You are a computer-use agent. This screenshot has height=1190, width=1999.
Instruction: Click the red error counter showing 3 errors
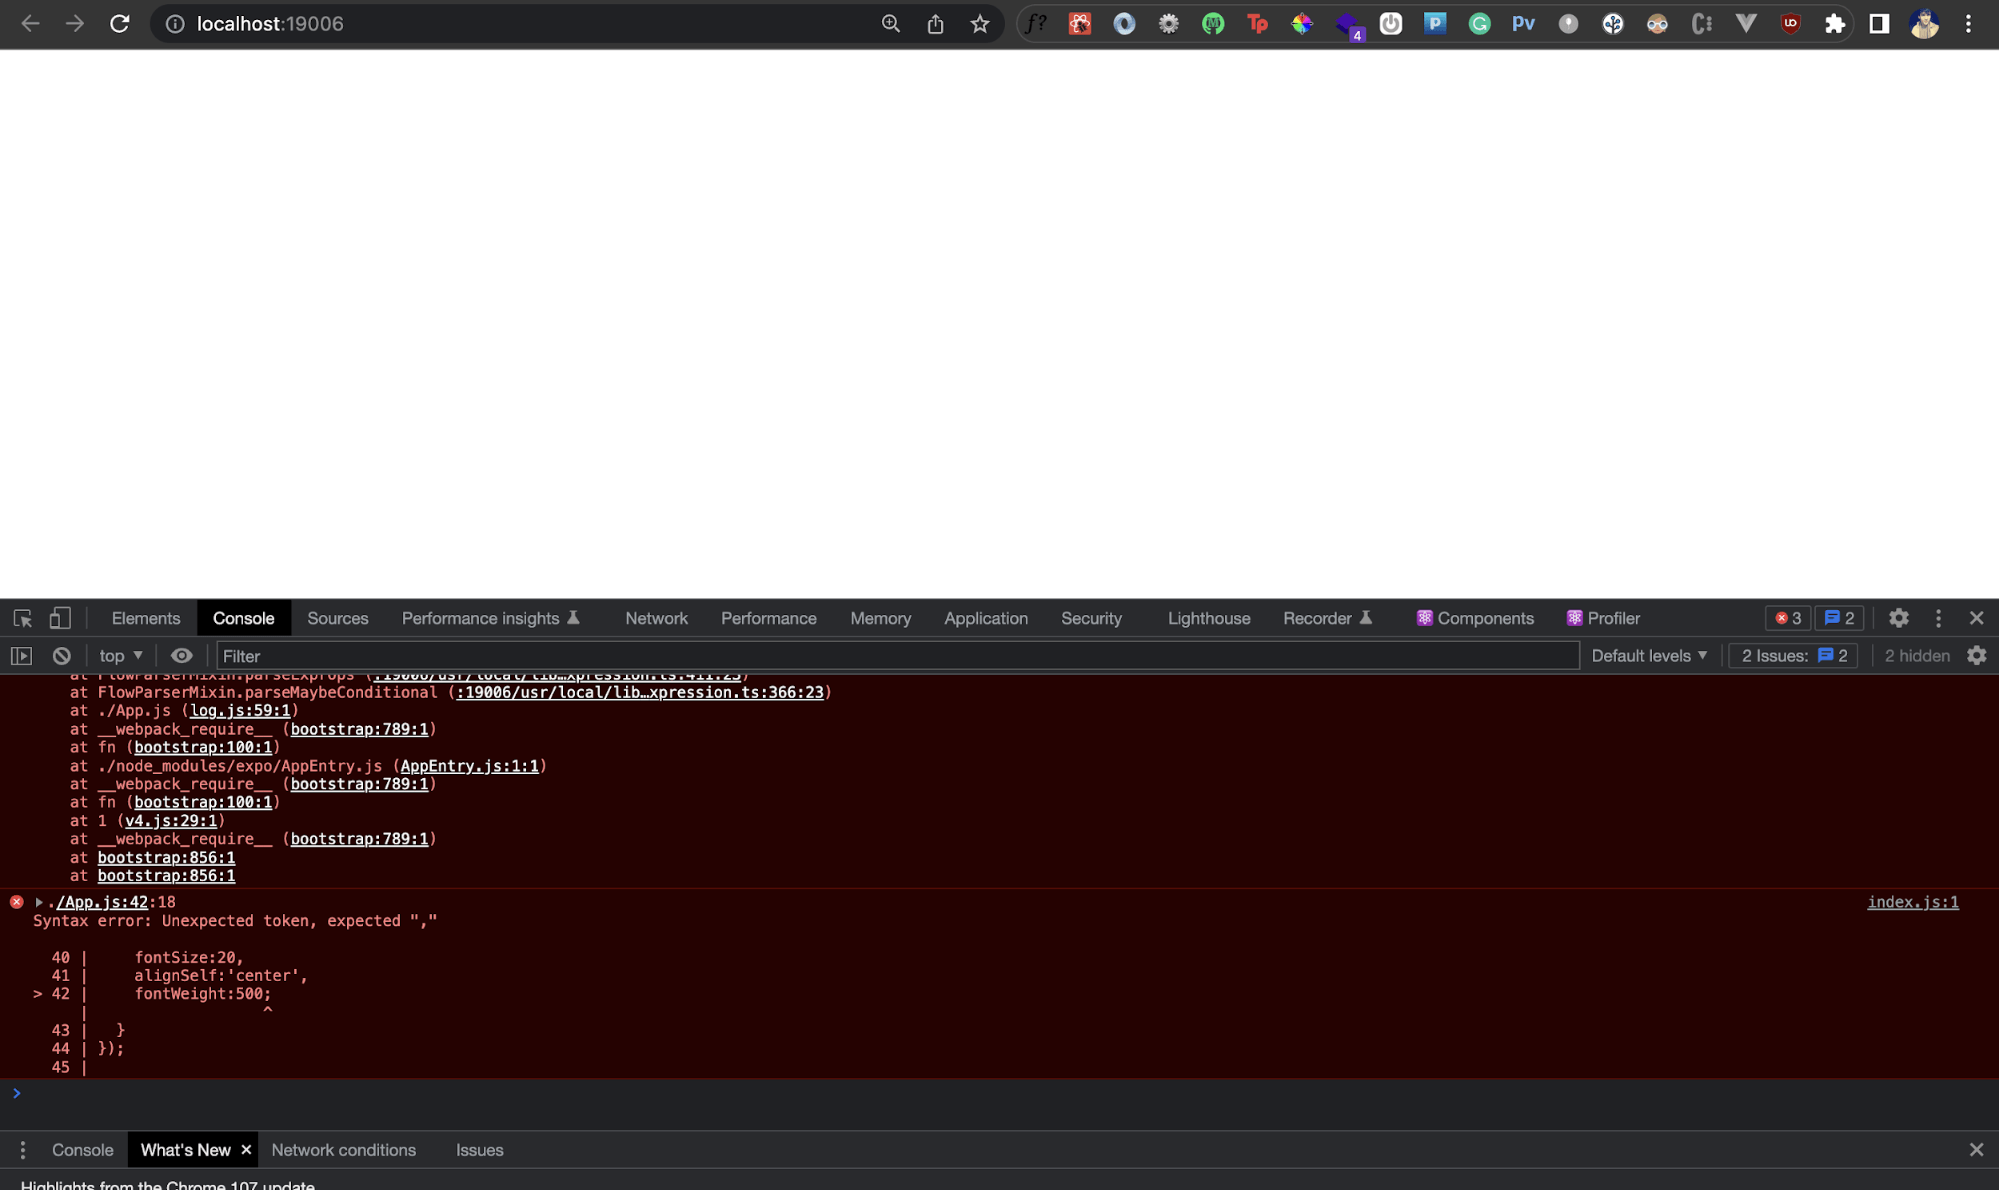(x=1787, y=618)
